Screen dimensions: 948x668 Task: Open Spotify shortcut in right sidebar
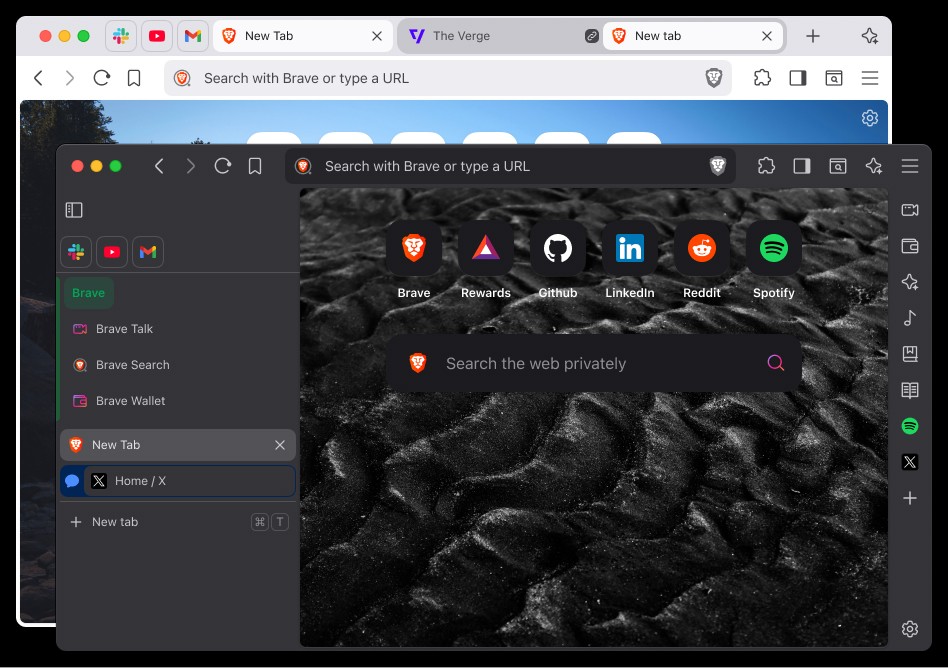click(x=909, y=426)
